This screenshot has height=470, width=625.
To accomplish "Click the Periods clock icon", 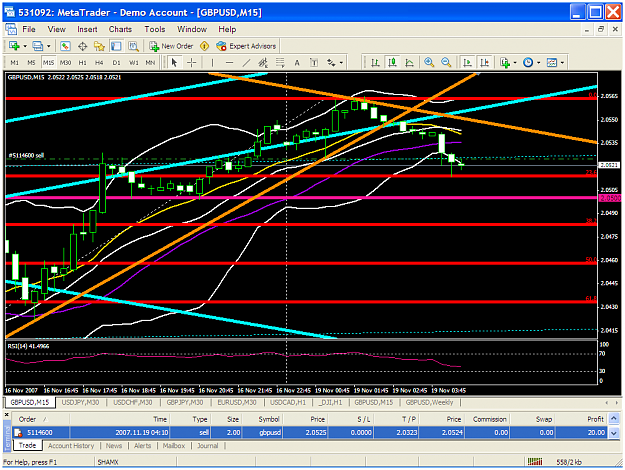I will click(528, 63).
